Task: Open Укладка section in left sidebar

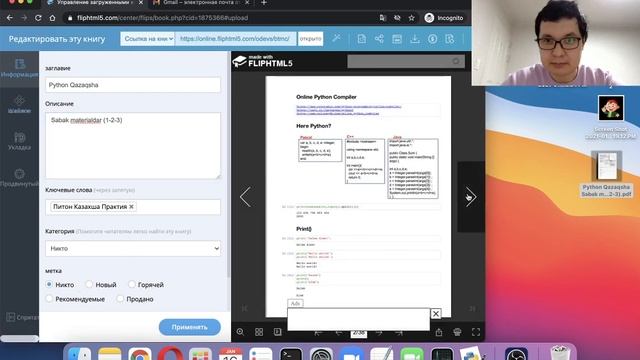Action: (19, 141)
